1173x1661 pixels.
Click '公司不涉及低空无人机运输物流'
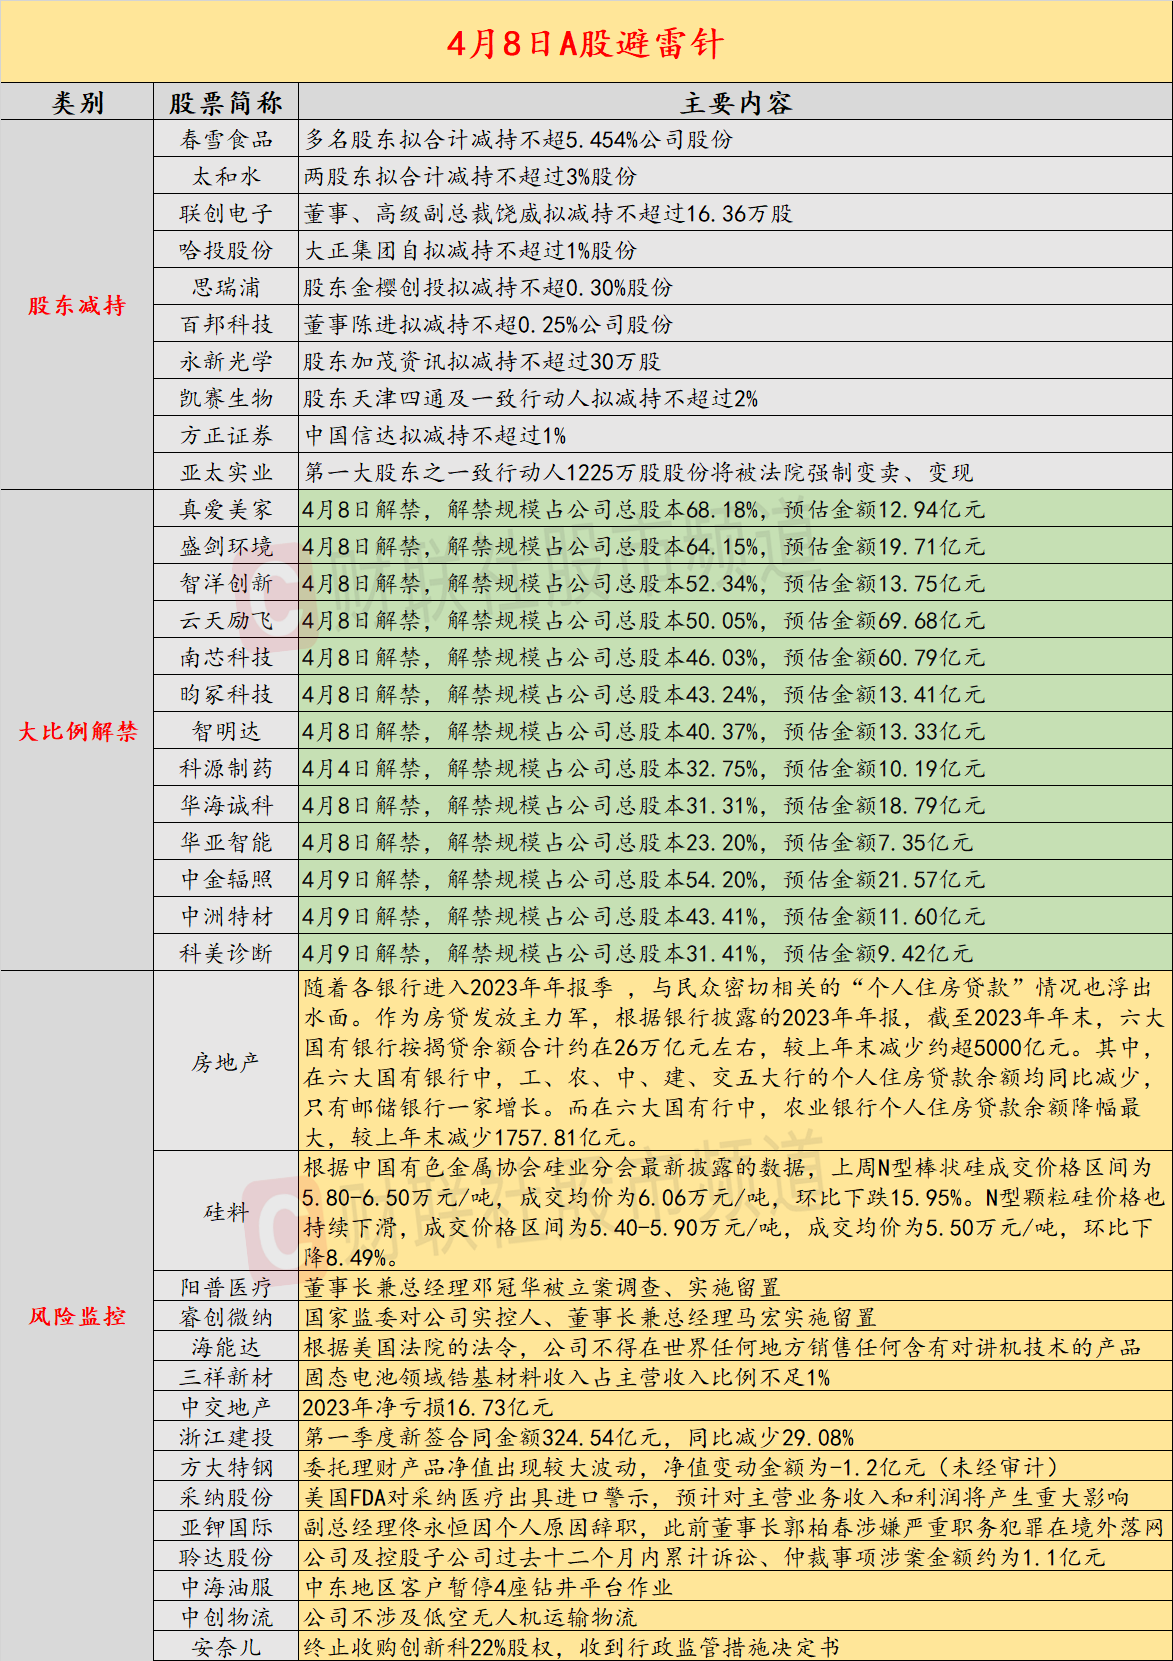pos(470,1617)
